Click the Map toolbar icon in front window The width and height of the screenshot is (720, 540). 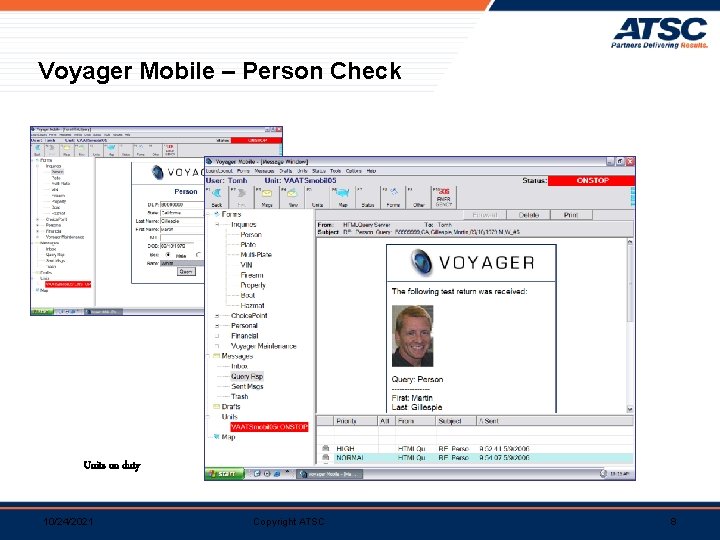pyautogui.click(x=343, y=197)
